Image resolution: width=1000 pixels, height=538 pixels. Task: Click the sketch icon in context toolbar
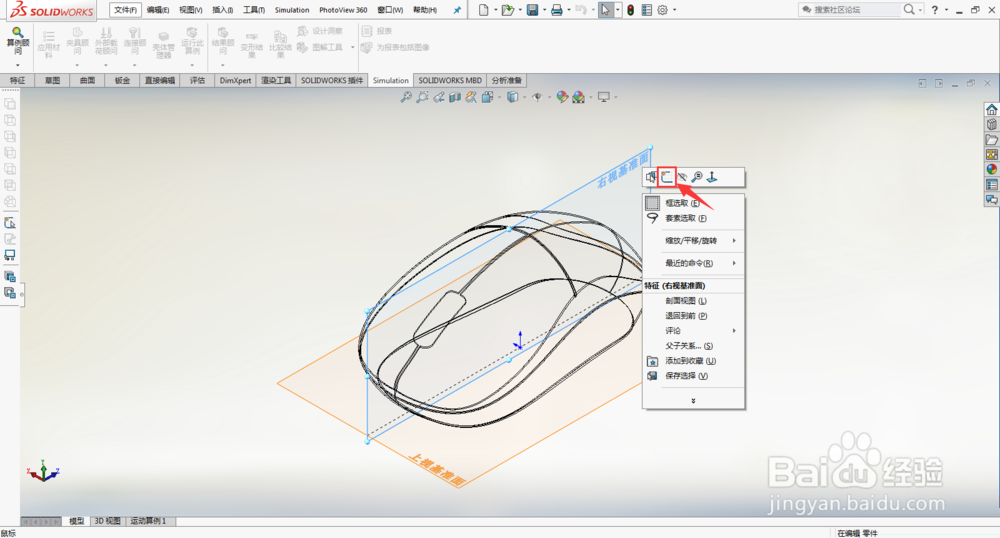[x=667, y=177]
